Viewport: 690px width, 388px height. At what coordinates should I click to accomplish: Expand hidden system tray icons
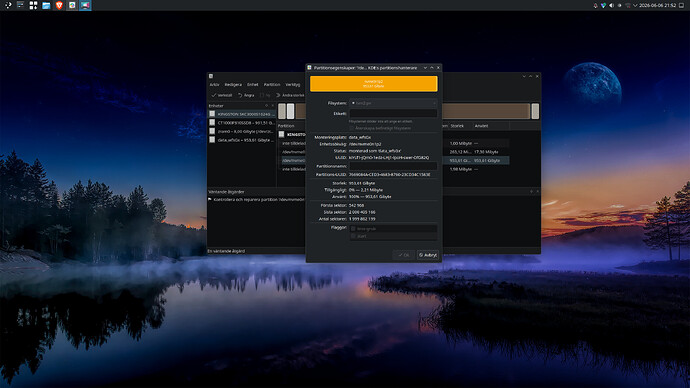coord(635,5)
